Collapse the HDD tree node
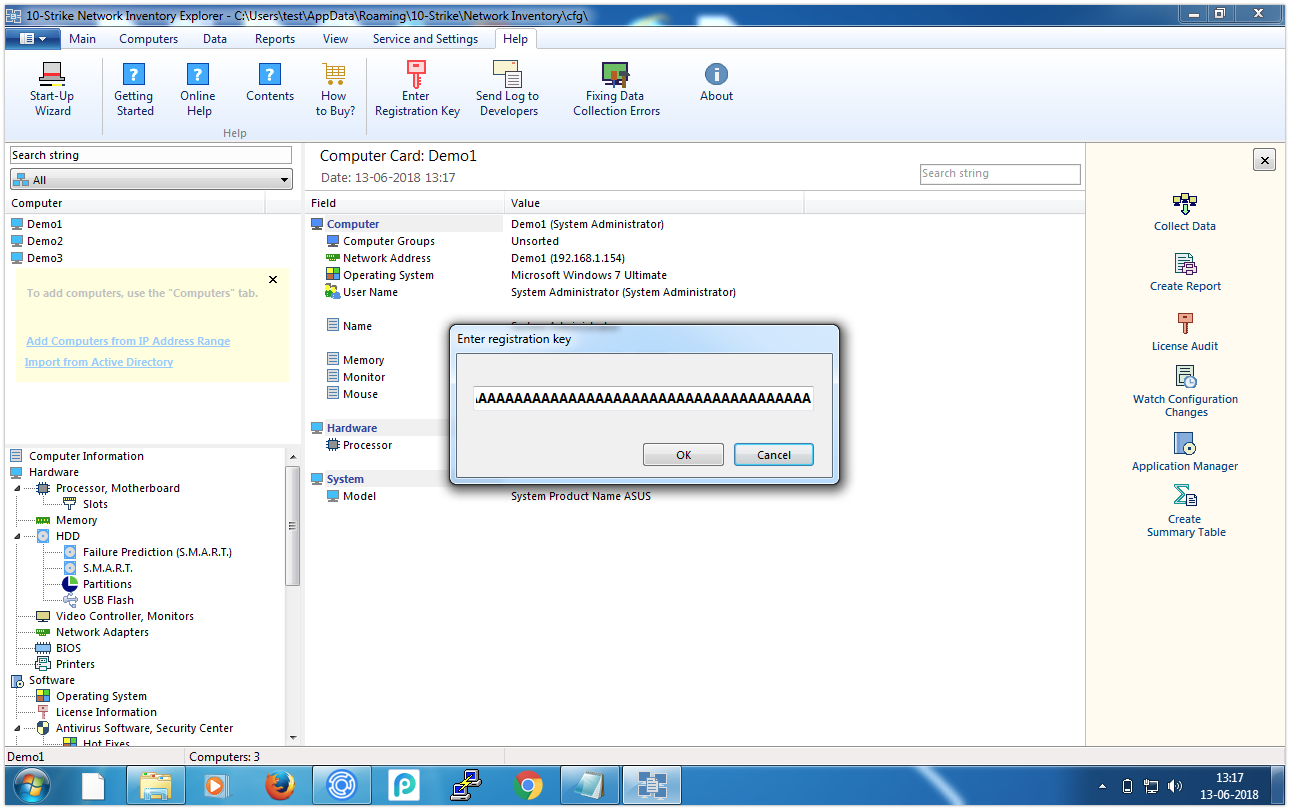 17,536
